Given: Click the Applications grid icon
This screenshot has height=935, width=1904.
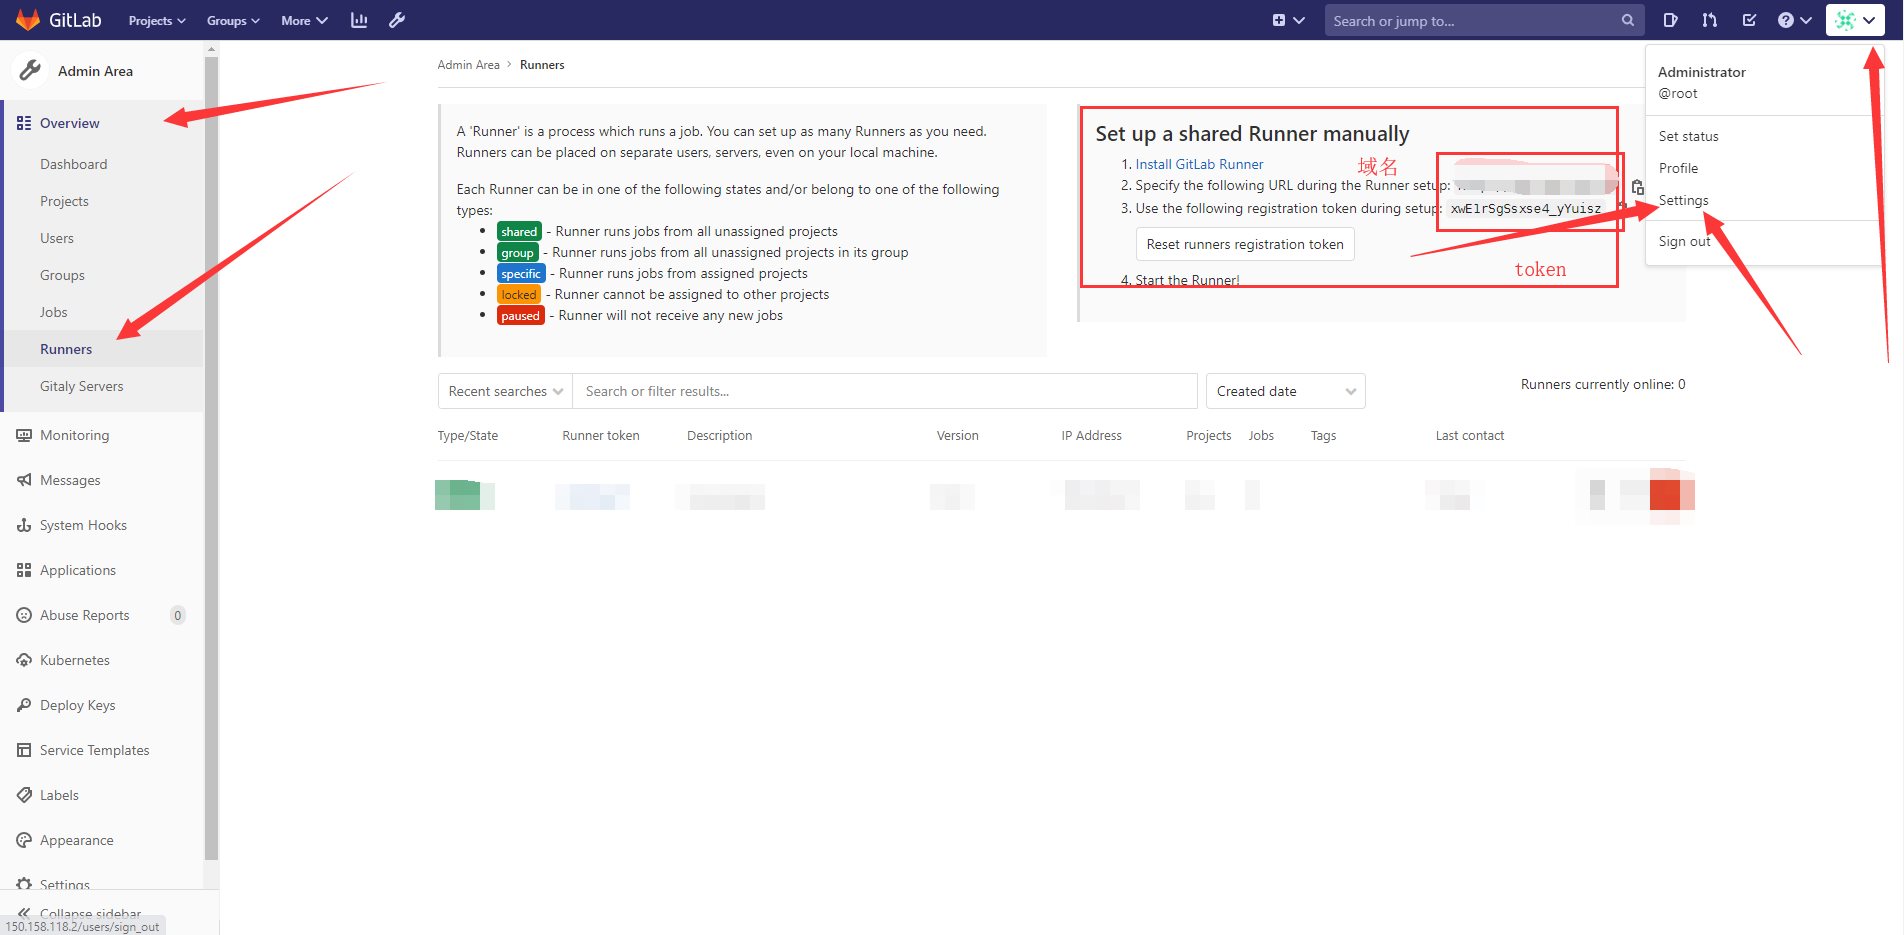Looking at the screenshot, I should coord(24,570).
